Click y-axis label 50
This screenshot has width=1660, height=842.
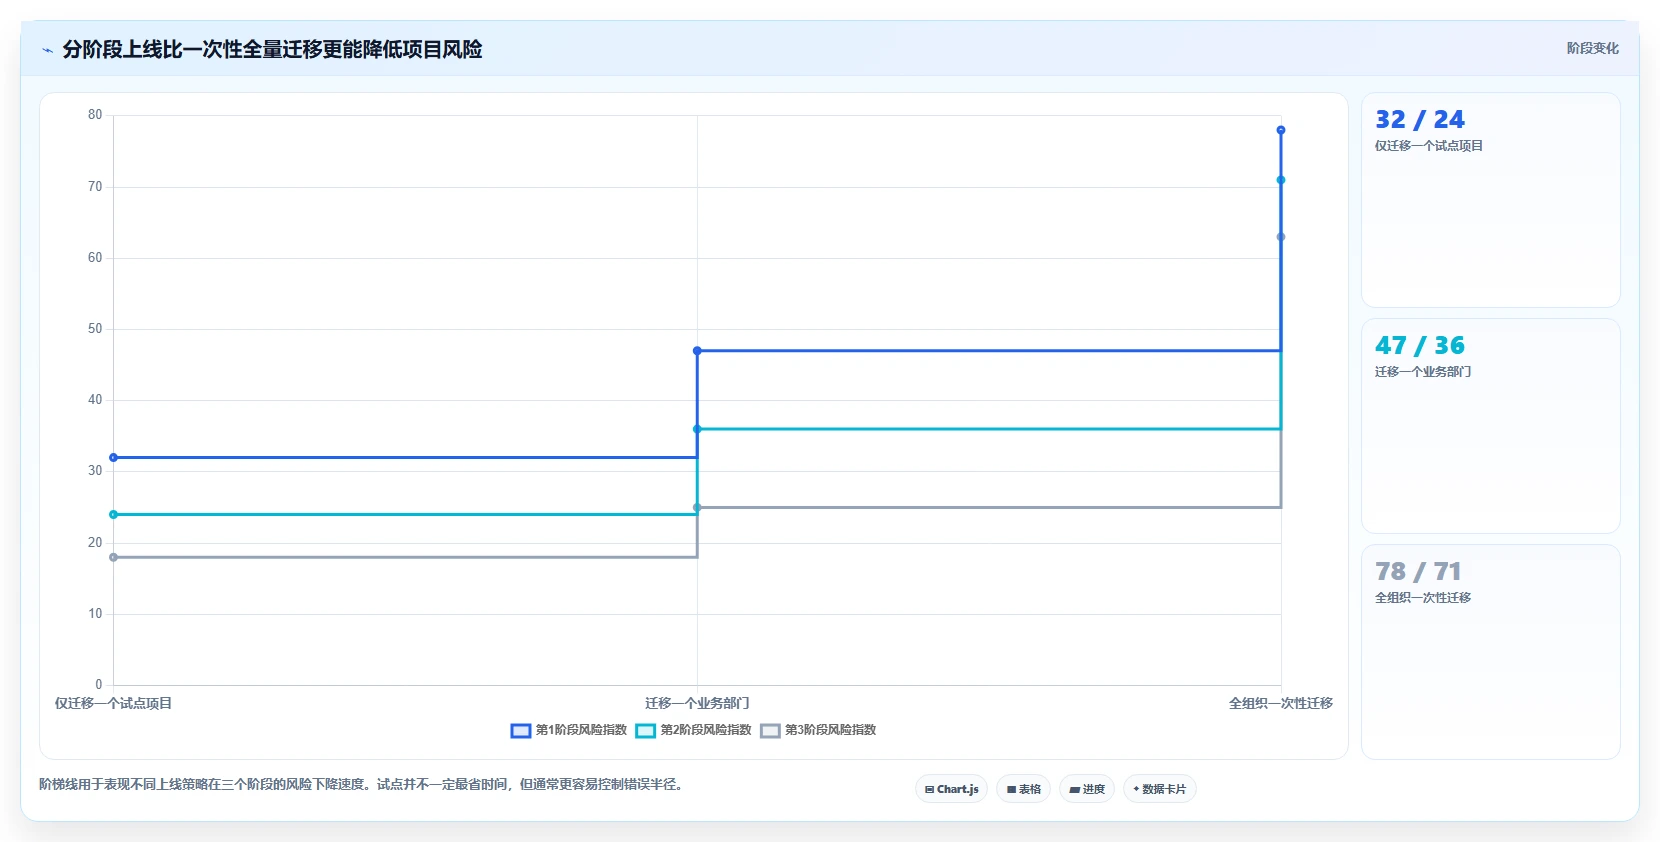tap(95, 329)
